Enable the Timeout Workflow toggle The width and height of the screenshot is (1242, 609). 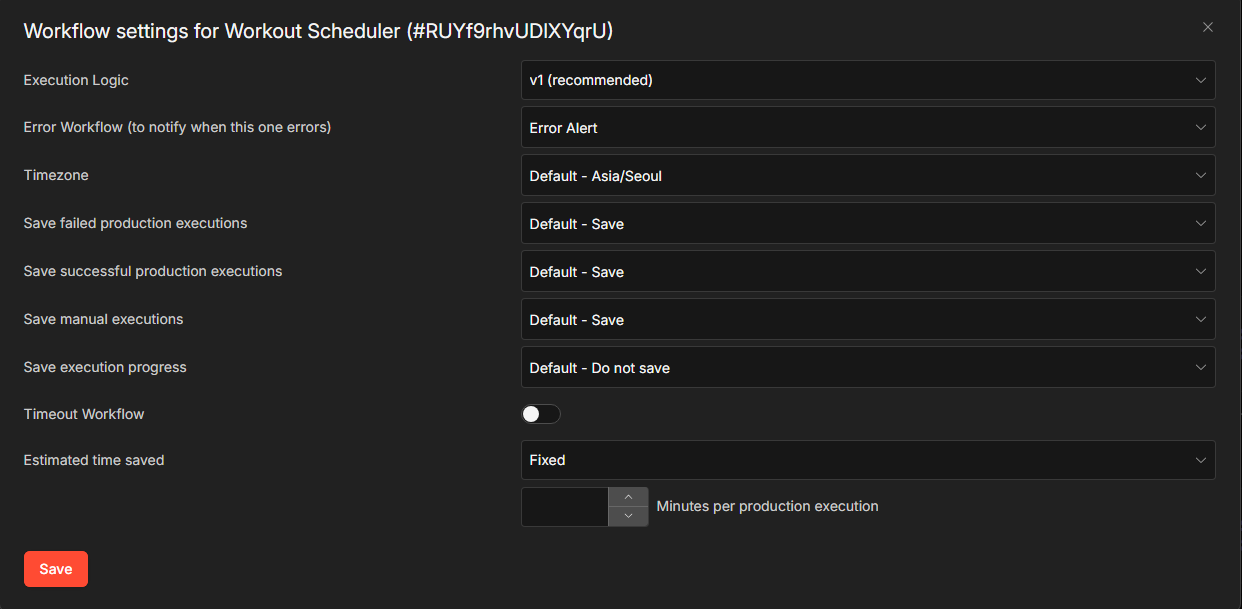541,414
